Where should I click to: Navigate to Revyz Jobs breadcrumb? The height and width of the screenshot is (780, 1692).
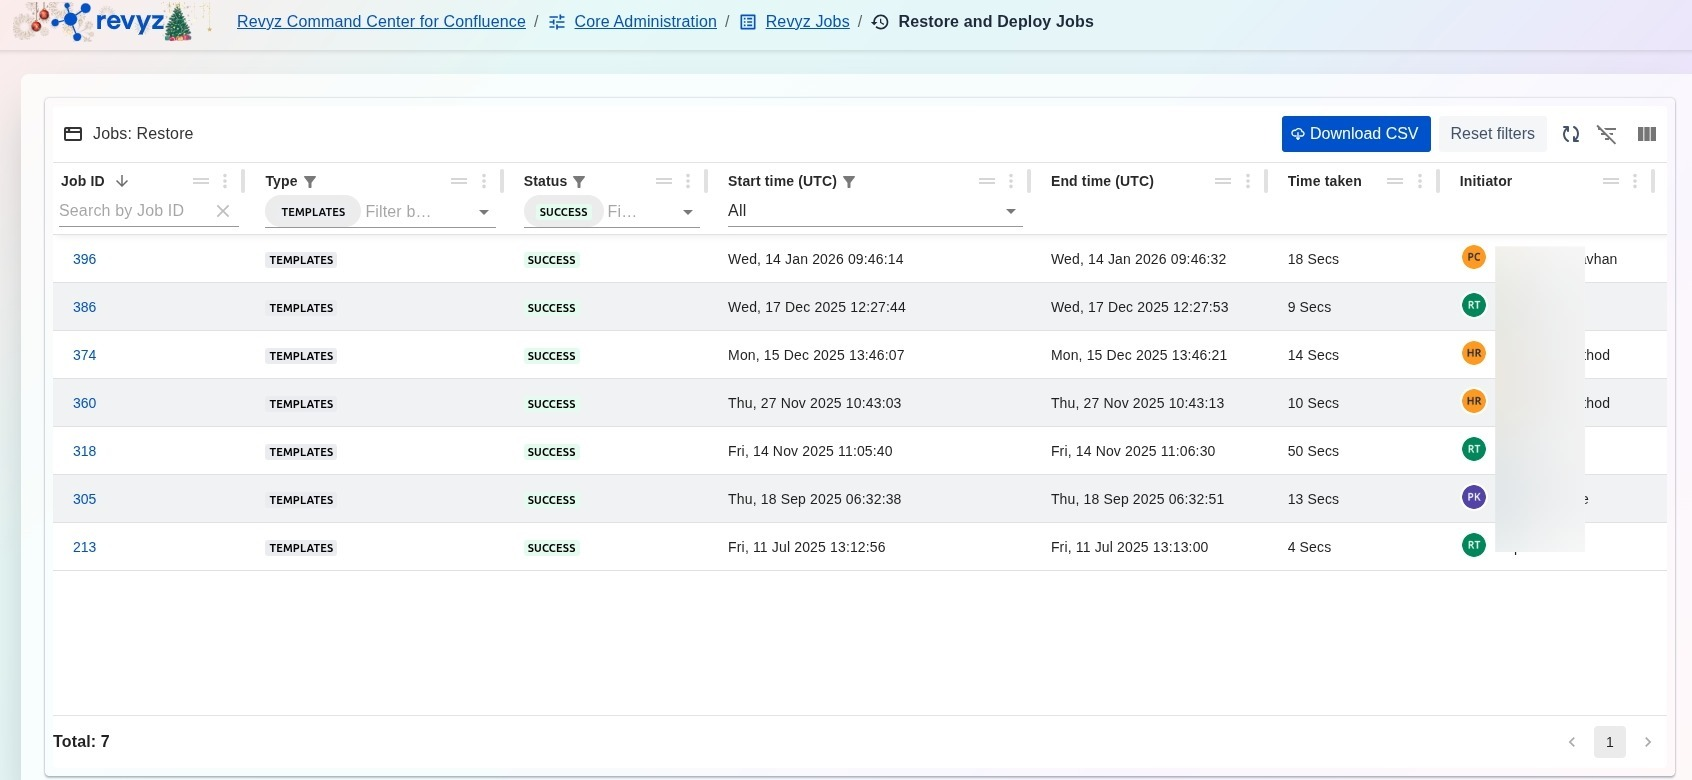[807, 22]
